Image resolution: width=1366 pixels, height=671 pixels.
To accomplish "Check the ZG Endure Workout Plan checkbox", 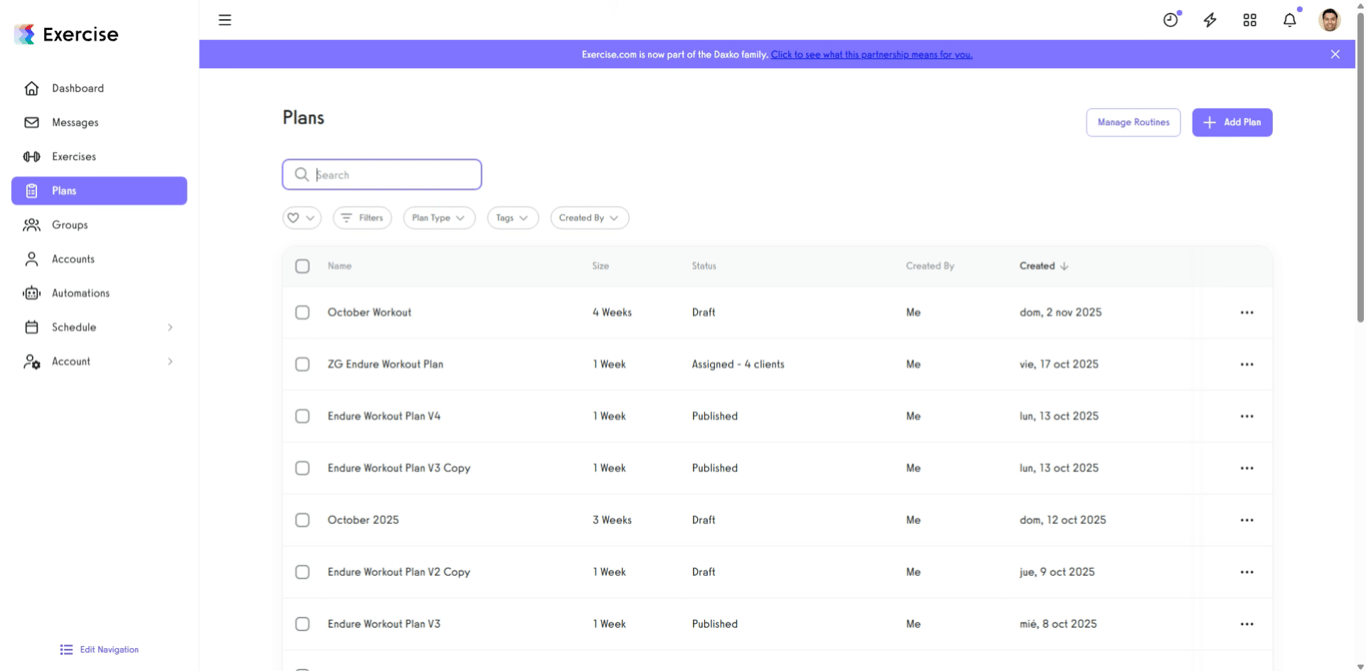I will pyautogui.click(x=302, y=364).
